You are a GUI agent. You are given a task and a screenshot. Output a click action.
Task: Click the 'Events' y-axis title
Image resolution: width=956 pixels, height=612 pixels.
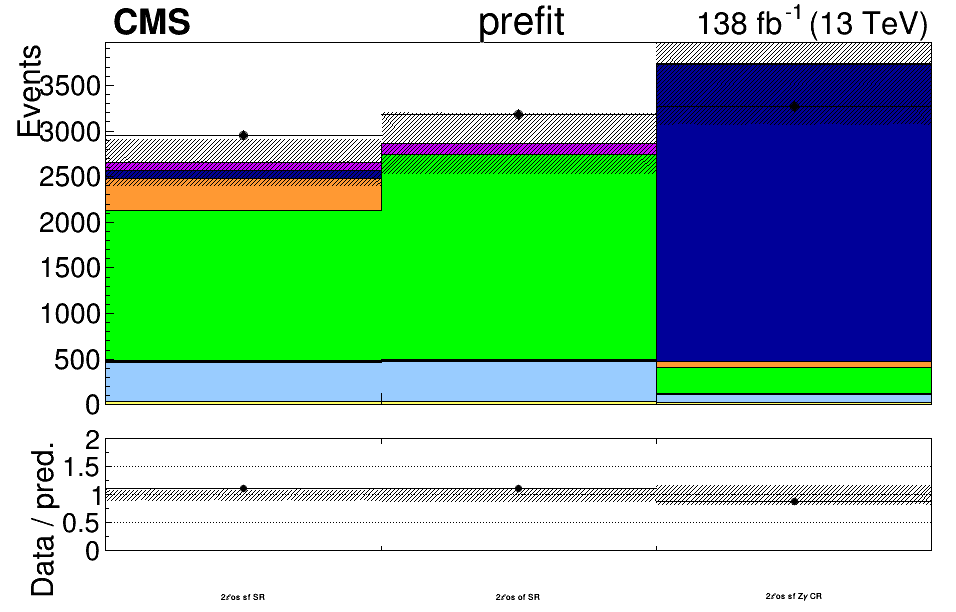29,90
